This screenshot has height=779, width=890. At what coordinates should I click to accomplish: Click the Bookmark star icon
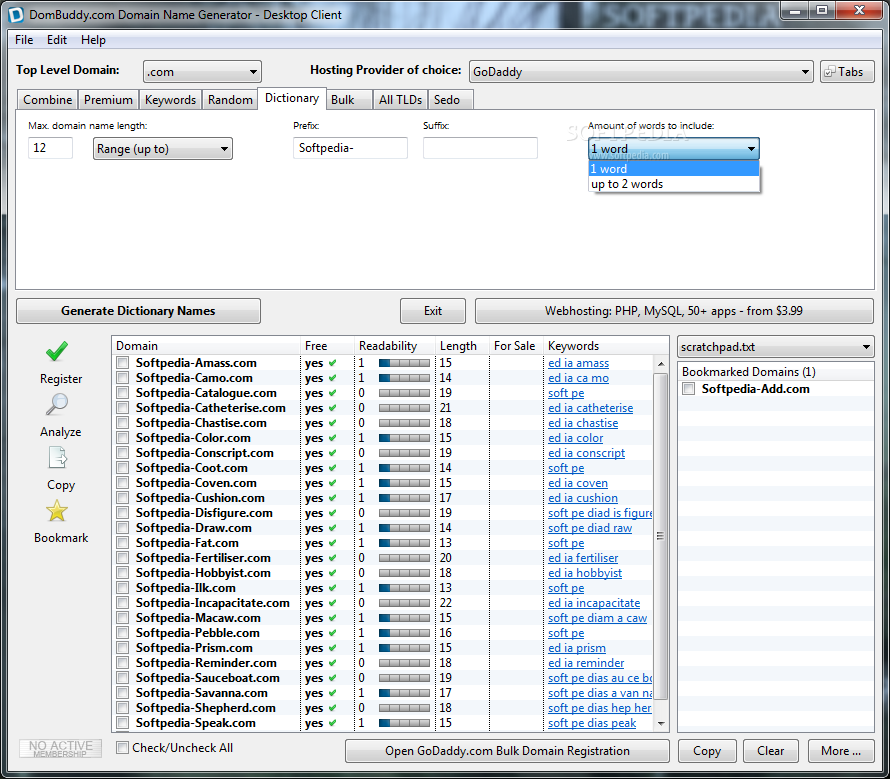click(x=57, y=511)
